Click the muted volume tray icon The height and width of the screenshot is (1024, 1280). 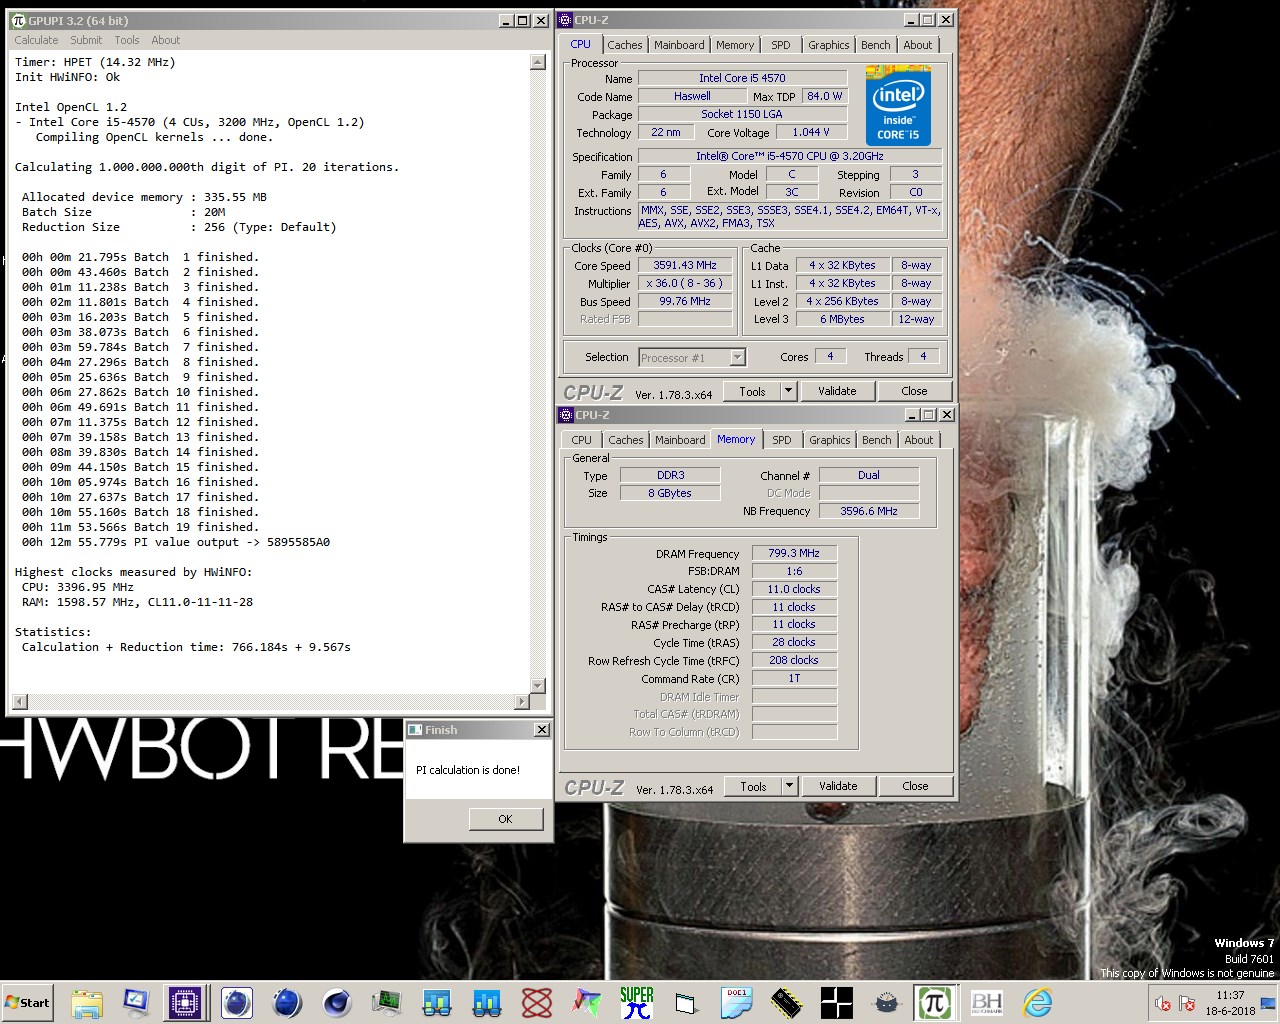[1162, 1003]
